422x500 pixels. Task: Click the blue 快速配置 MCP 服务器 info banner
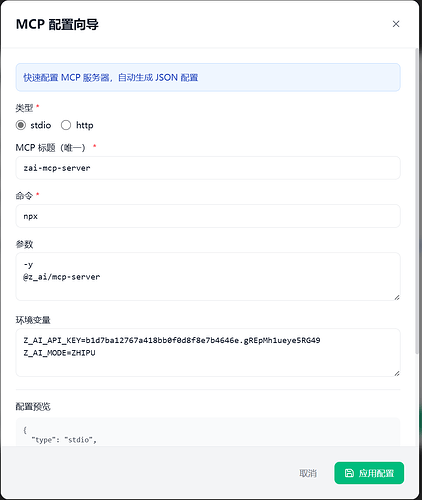coord(208,77)
